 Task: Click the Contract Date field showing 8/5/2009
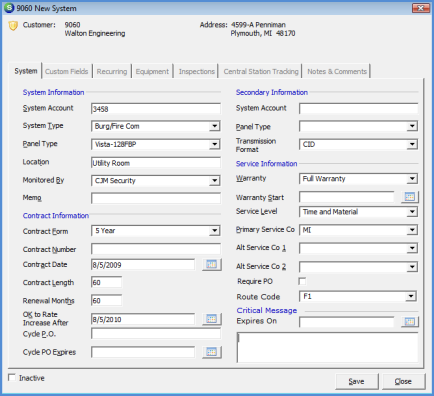click(x=143, y=265)
